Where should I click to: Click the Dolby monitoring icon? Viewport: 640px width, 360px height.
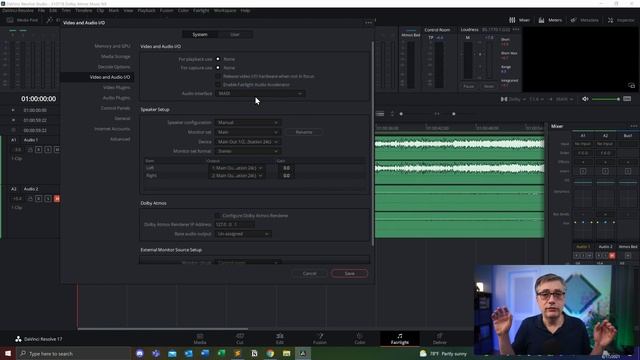point(504,99)
